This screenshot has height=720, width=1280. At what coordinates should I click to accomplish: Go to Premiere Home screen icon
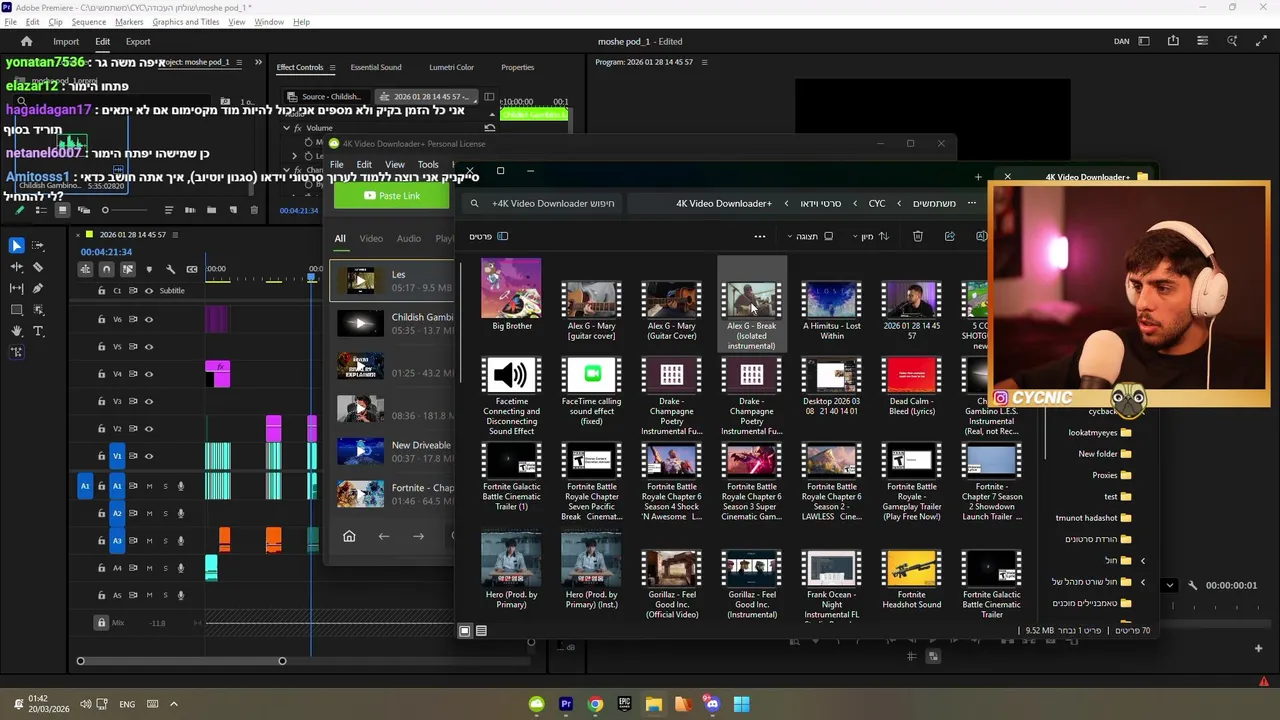pyautogui.click(x=26, y=41)
